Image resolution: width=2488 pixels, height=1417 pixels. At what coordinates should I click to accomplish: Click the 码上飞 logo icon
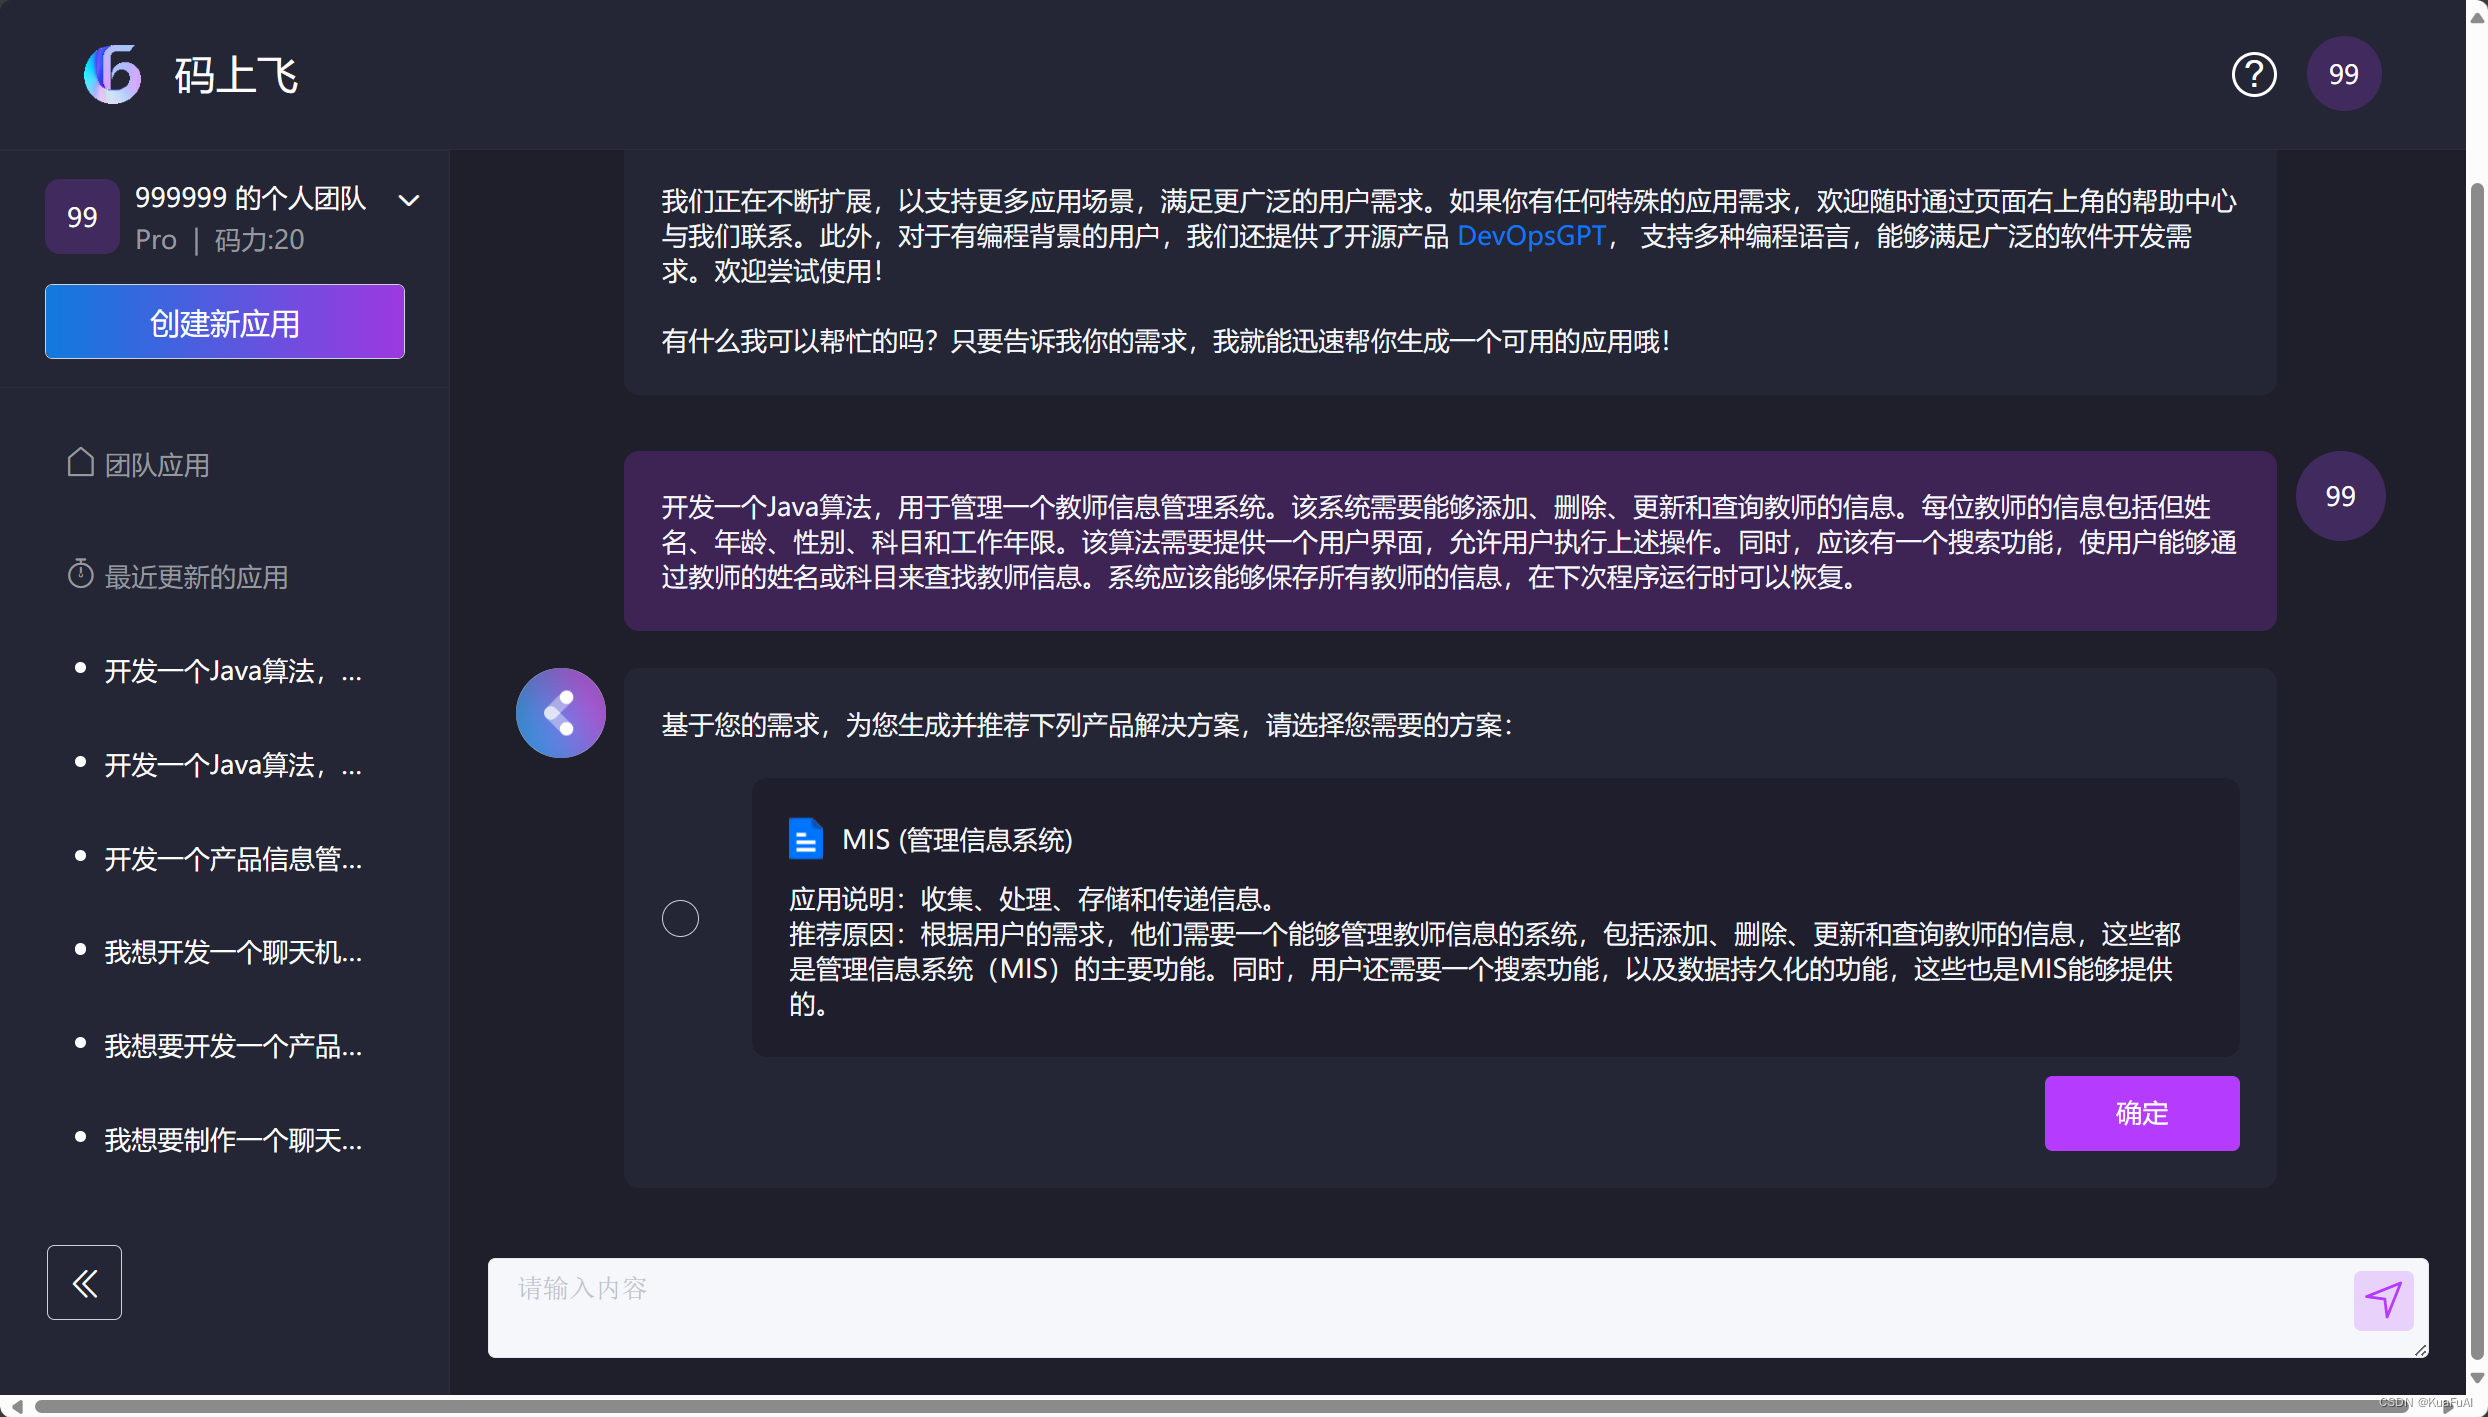(112, 75)
